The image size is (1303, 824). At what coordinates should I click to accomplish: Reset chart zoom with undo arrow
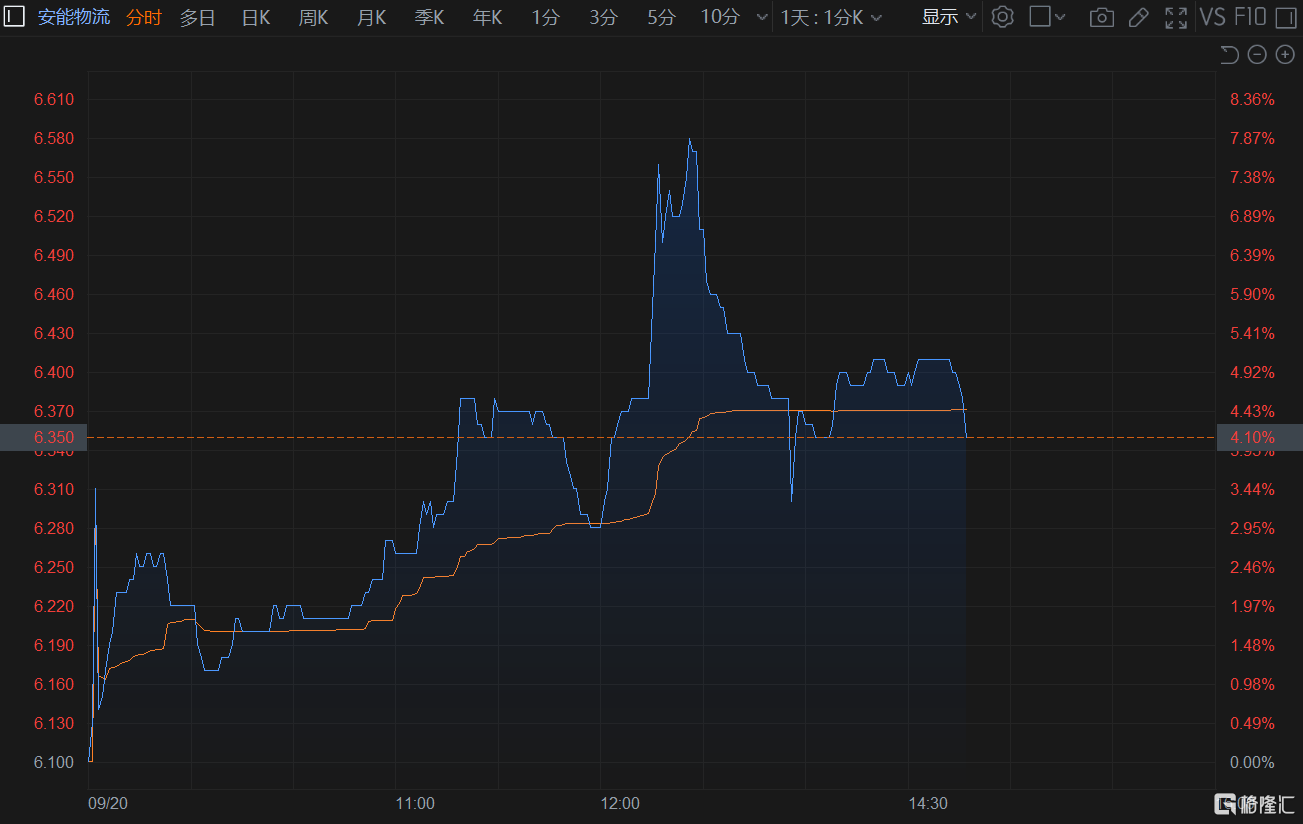point(1229,55)
